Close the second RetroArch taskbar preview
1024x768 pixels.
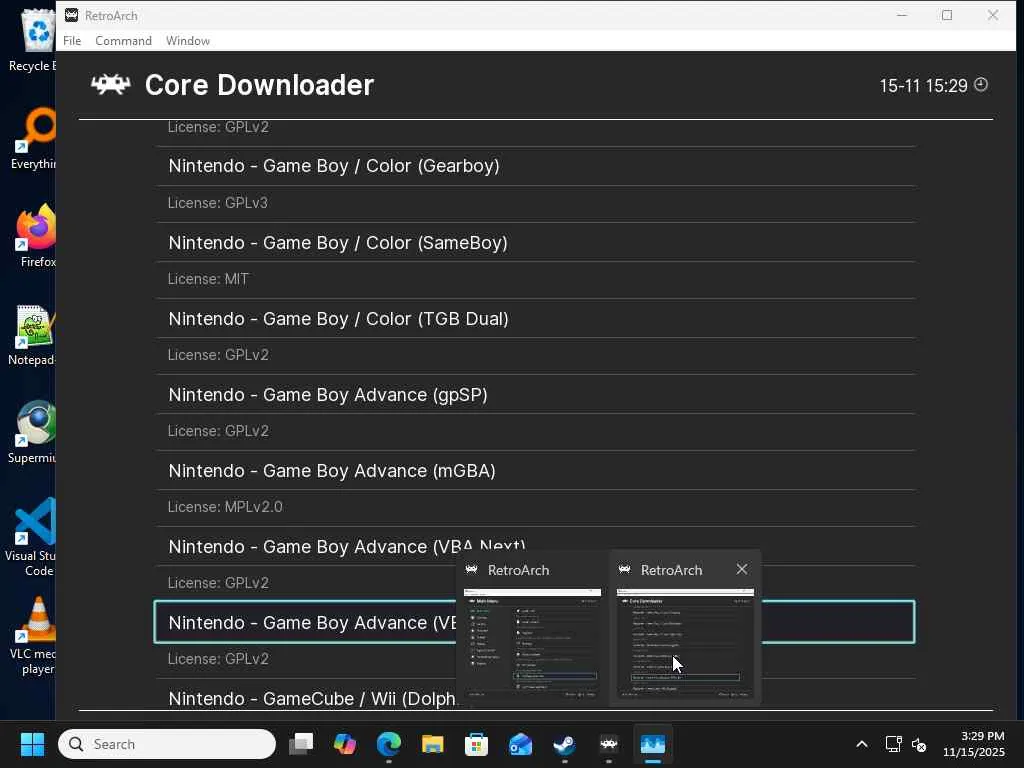742,569
